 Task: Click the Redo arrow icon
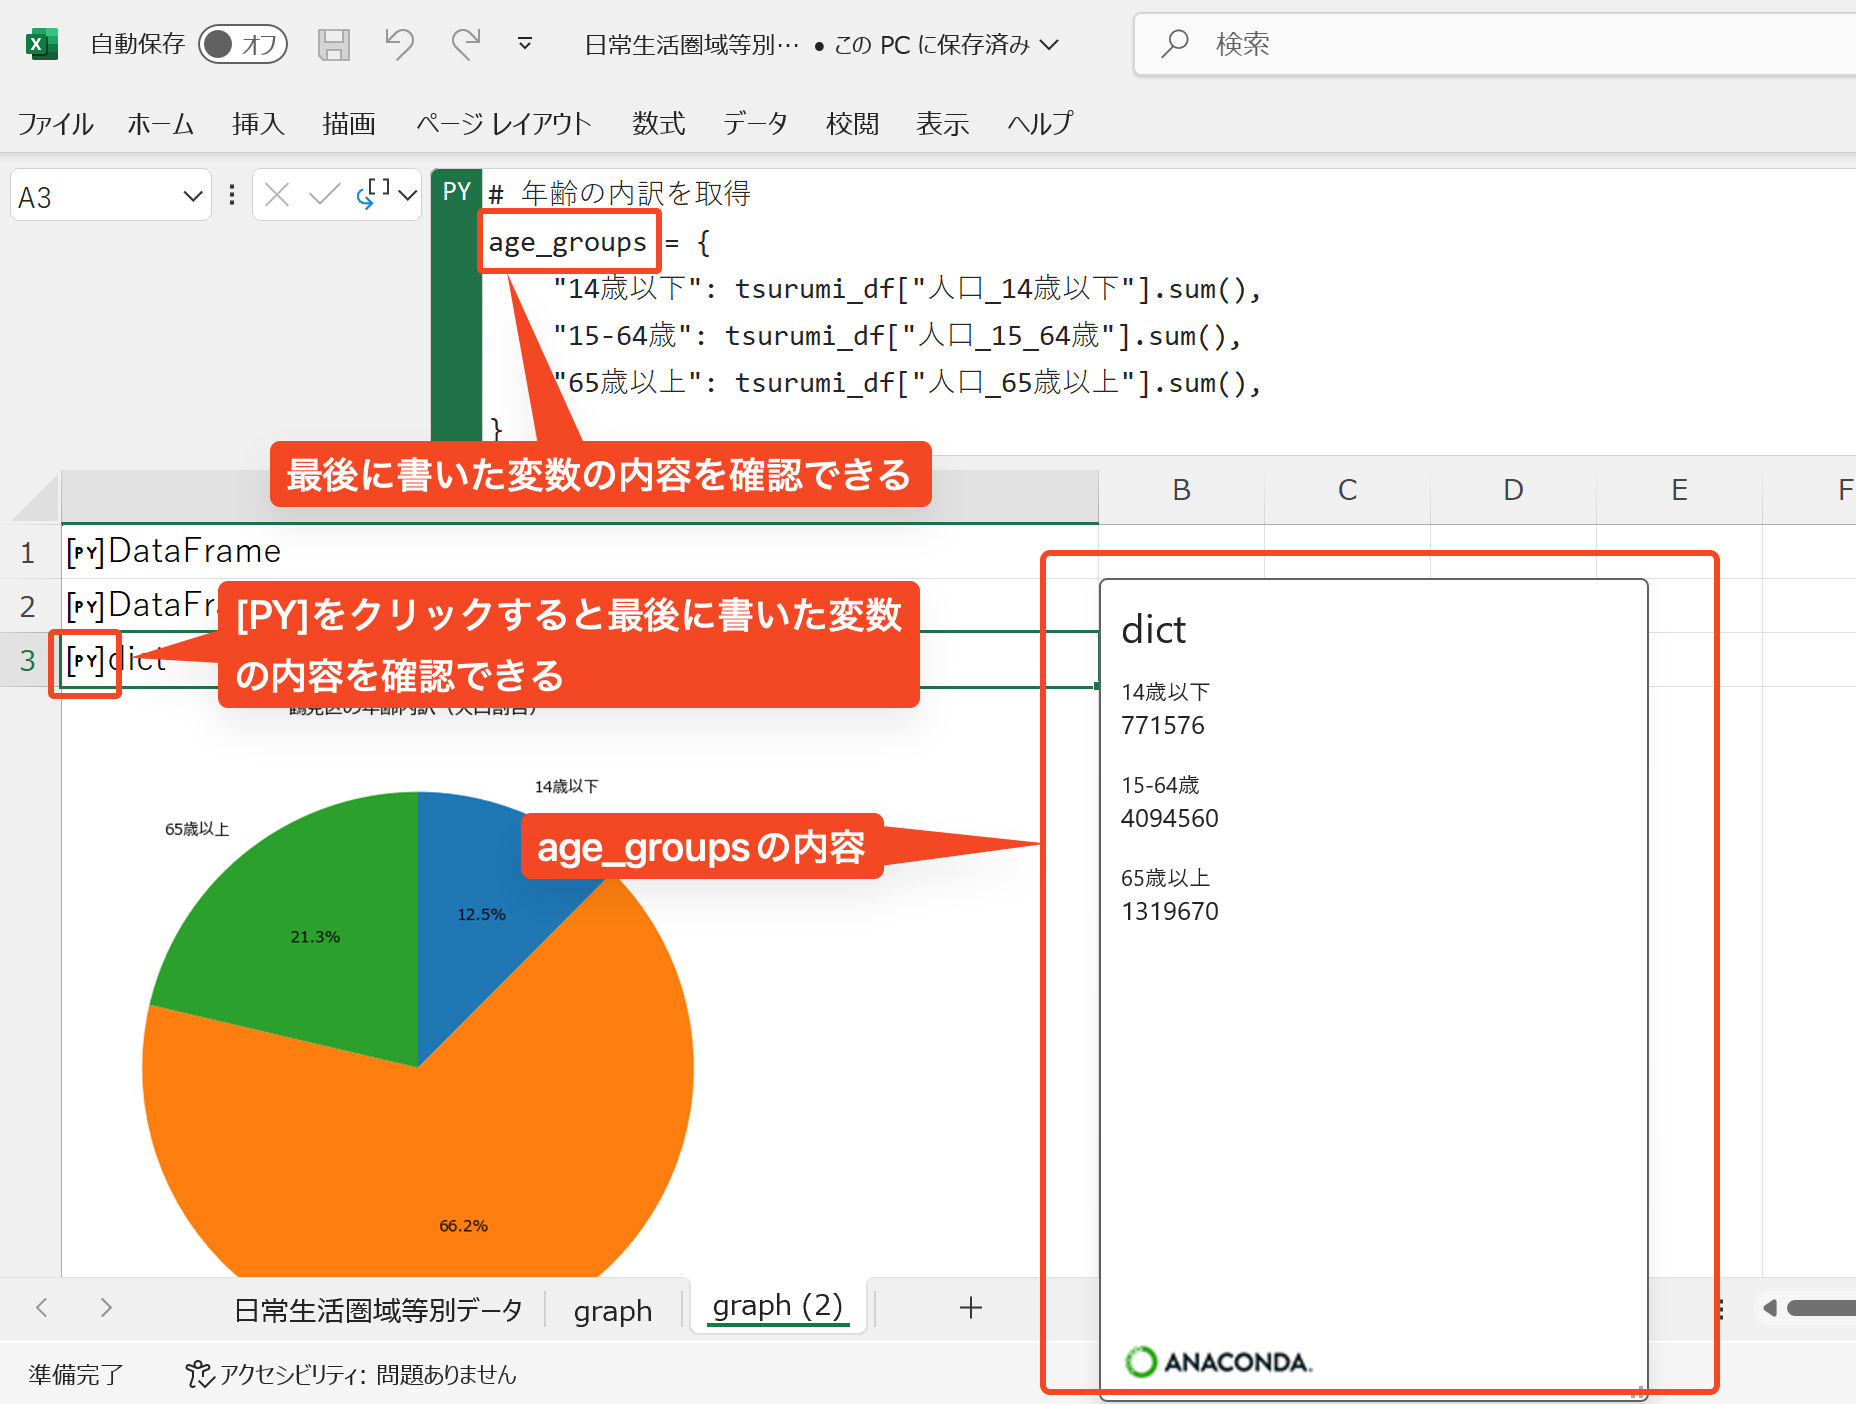tap(465, 44)
